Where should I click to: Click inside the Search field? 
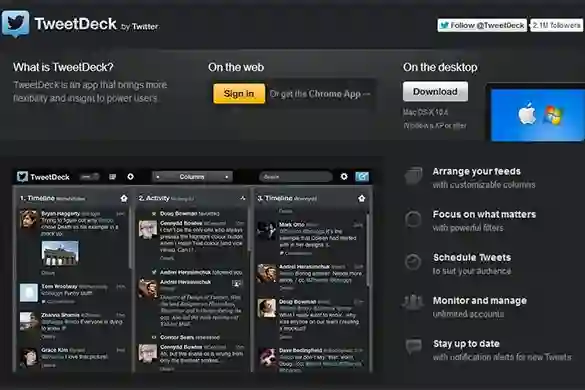(x=295, y=177)
